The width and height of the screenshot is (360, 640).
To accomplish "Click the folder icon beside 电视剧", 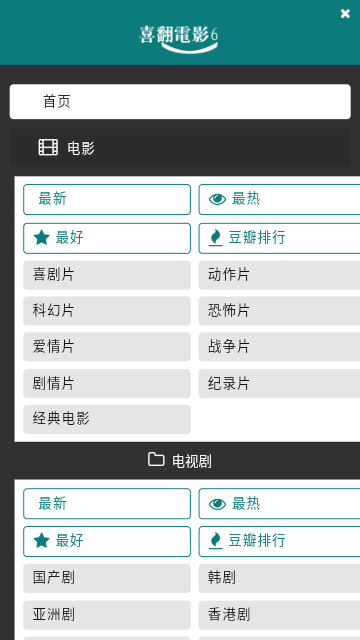I will point(156,460).
